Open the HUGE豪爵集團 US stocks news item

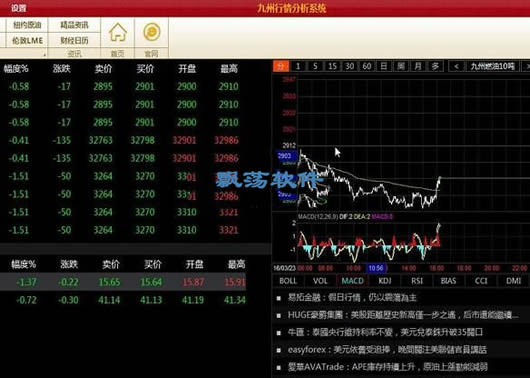click(x=403, y=315)
